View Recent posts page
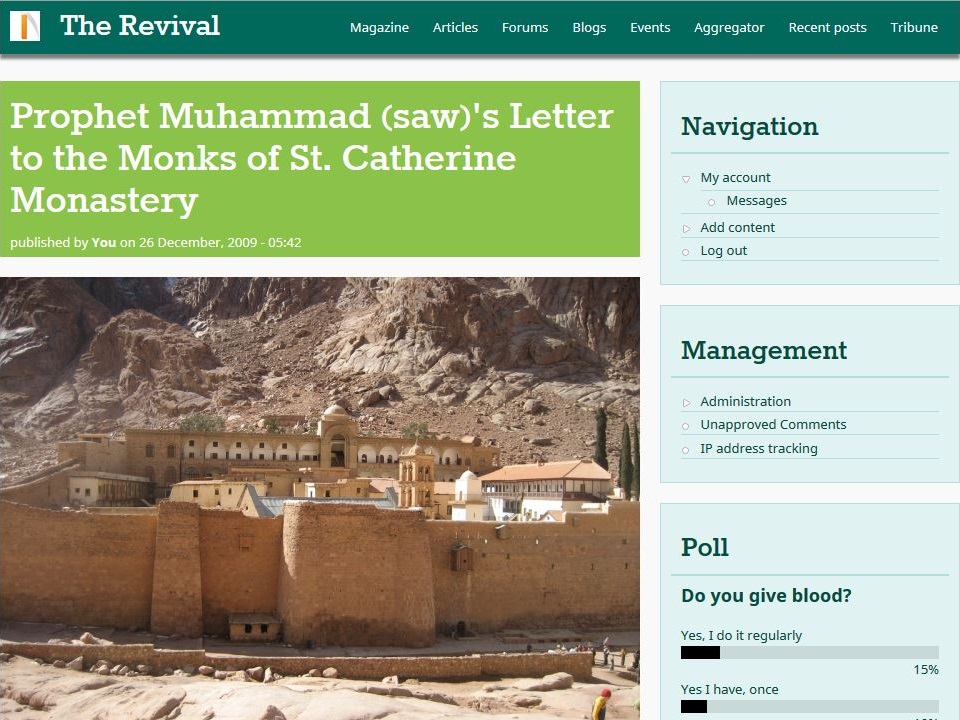This screenshot has width=960, height=720. 827,28
